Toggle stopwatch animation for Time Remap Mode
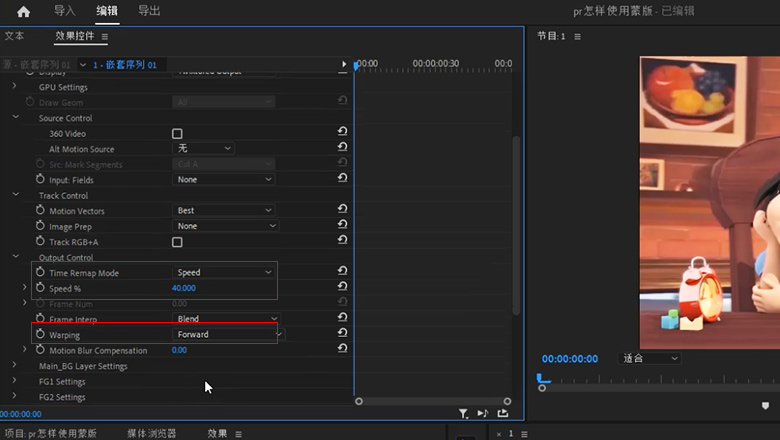 coord(41,273)
